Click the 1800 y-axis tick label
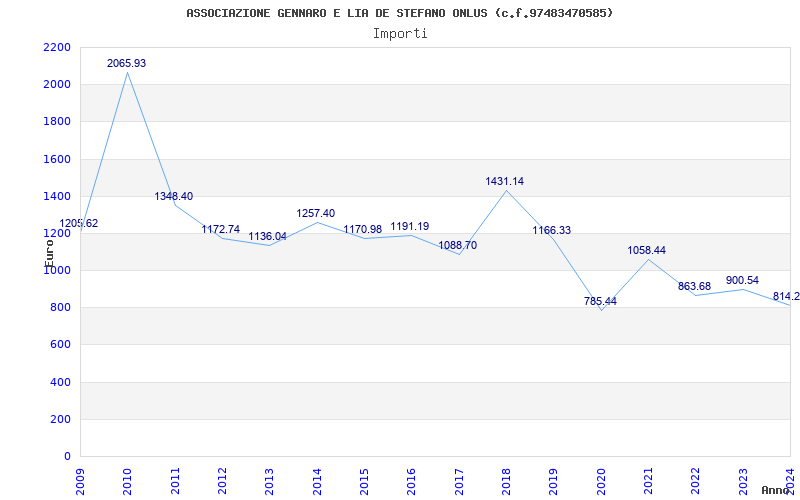The image size is (800, 500). click(57, 122)
